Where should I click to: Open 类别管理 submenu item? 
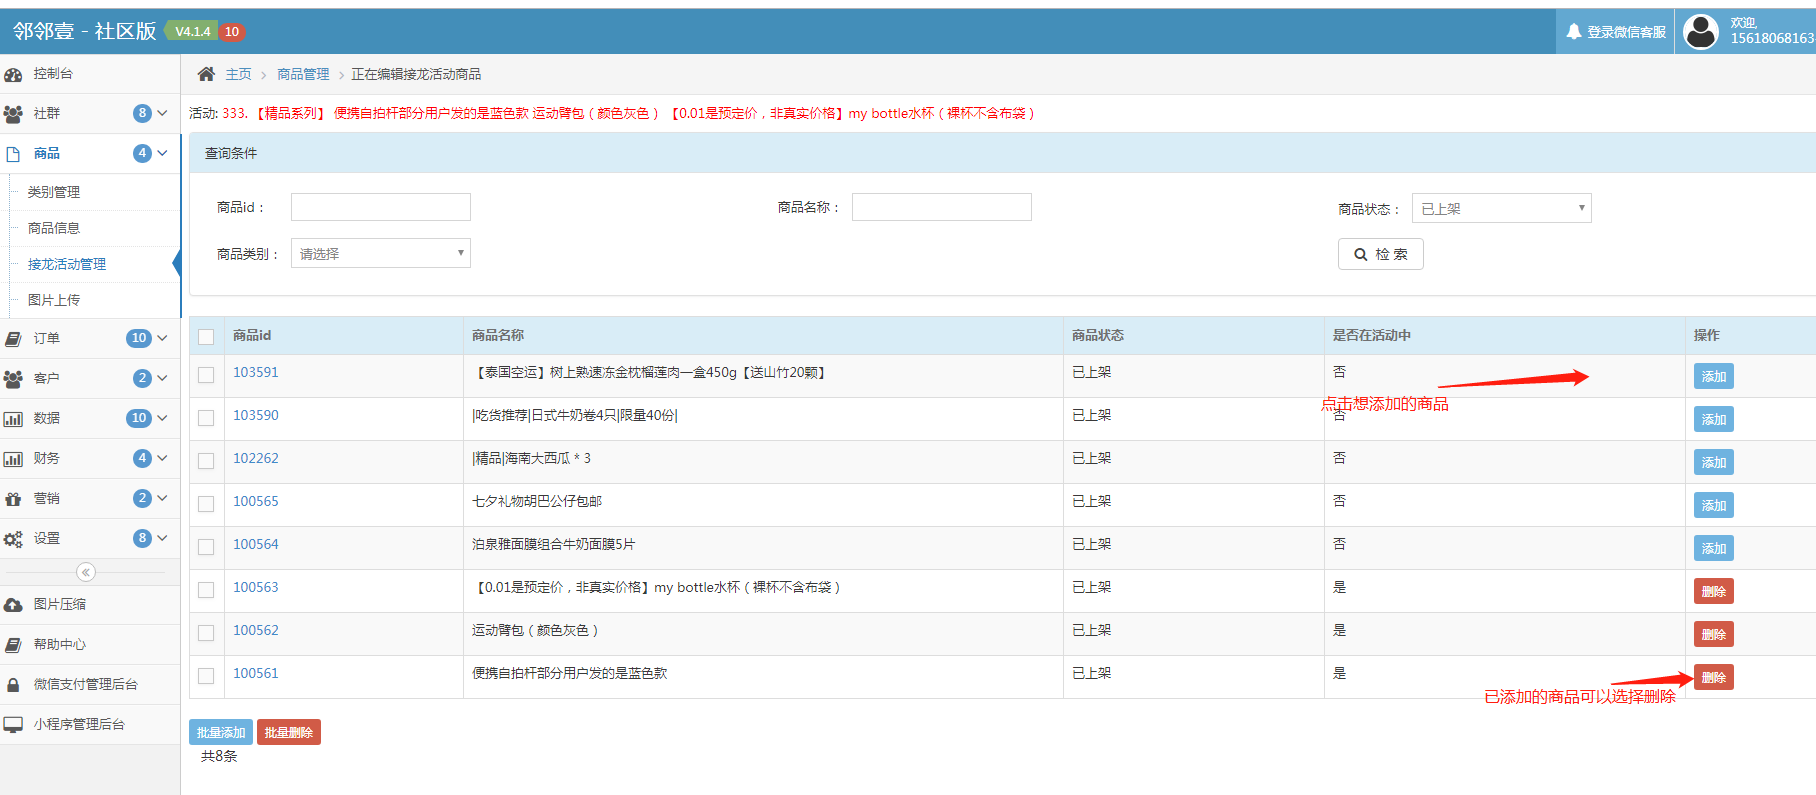pos(54,192)
